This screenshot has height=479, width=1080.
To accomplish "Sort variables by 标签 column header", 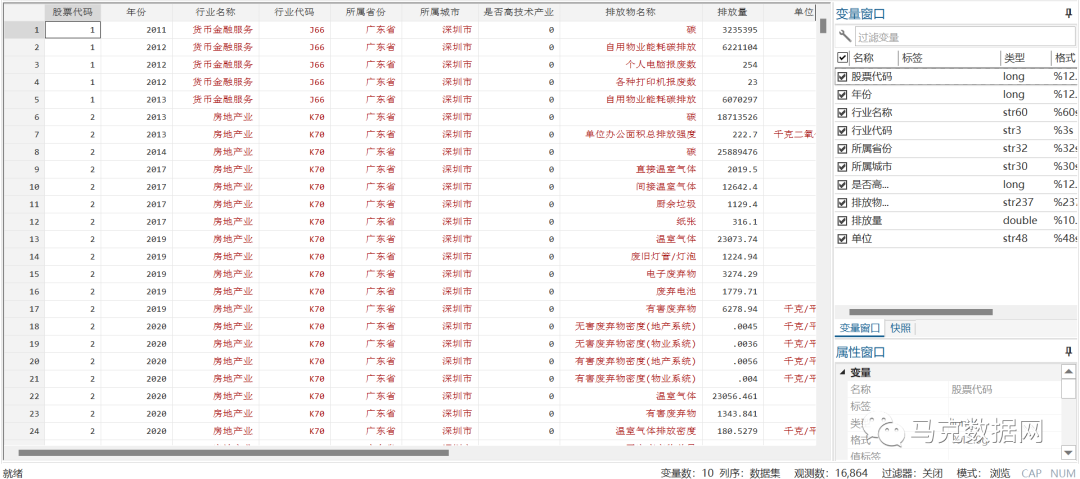I will pyautogui.click(x=949, y=58).
